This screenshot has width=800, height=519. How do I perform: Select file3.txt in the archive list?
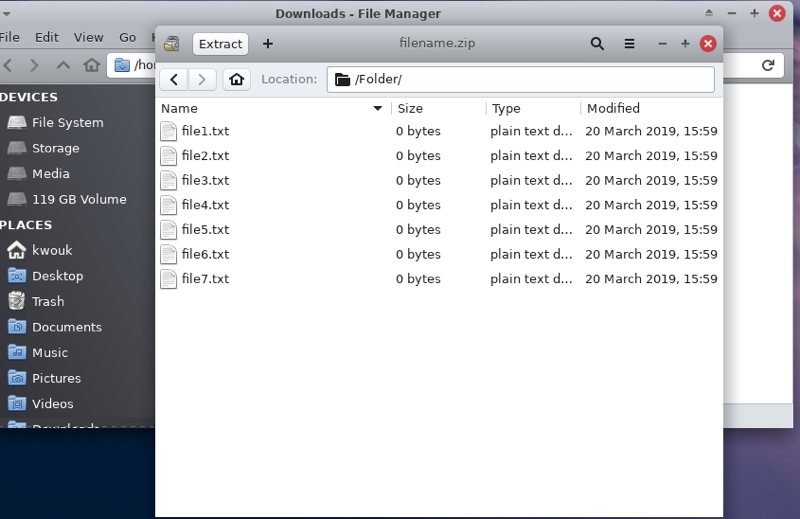click(205, 180)
